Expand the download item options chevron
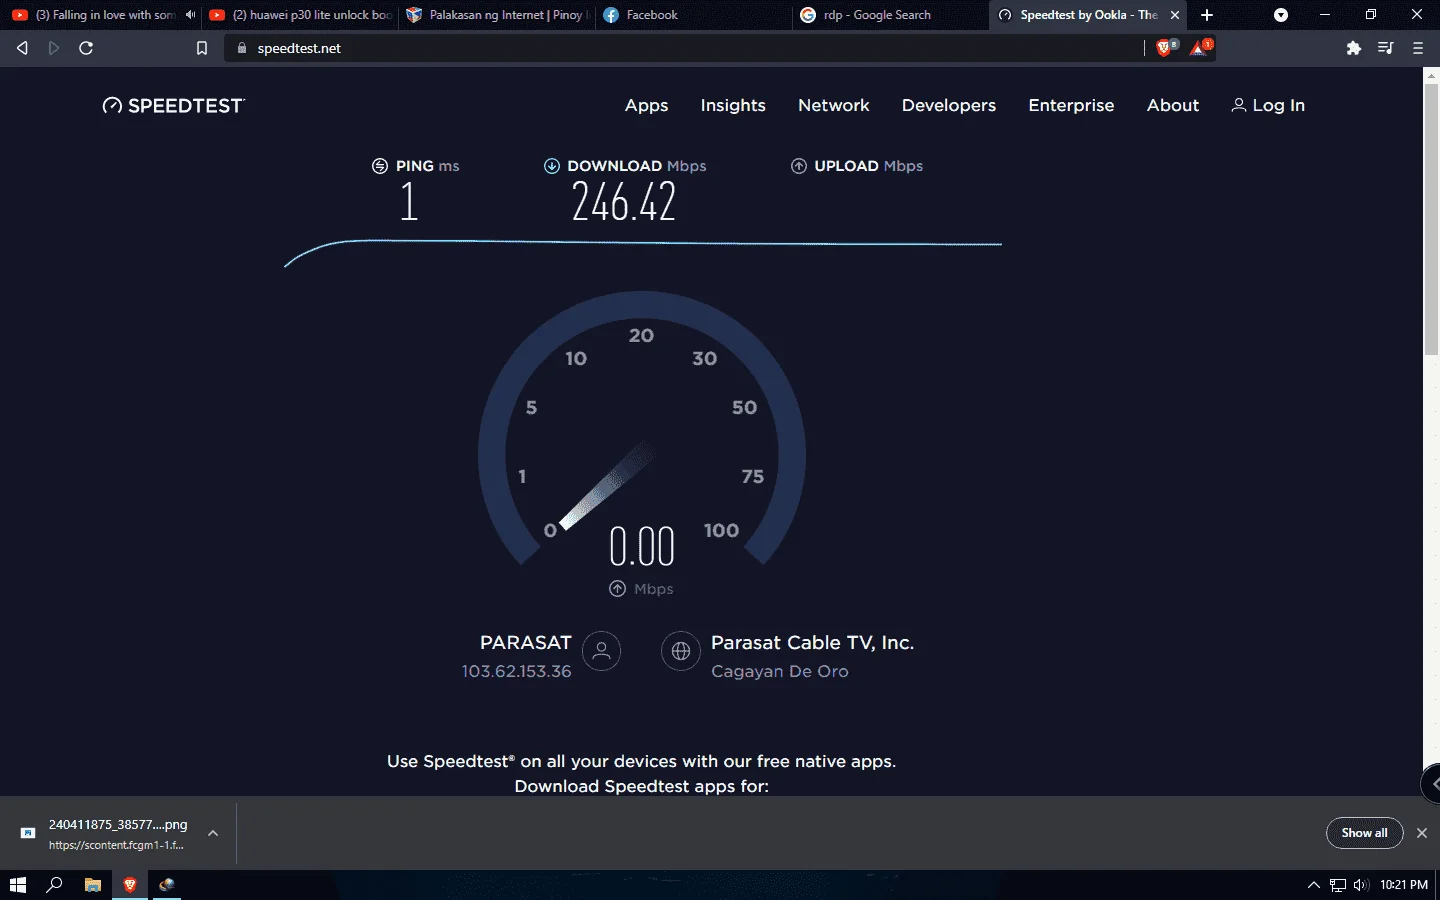 213,833
